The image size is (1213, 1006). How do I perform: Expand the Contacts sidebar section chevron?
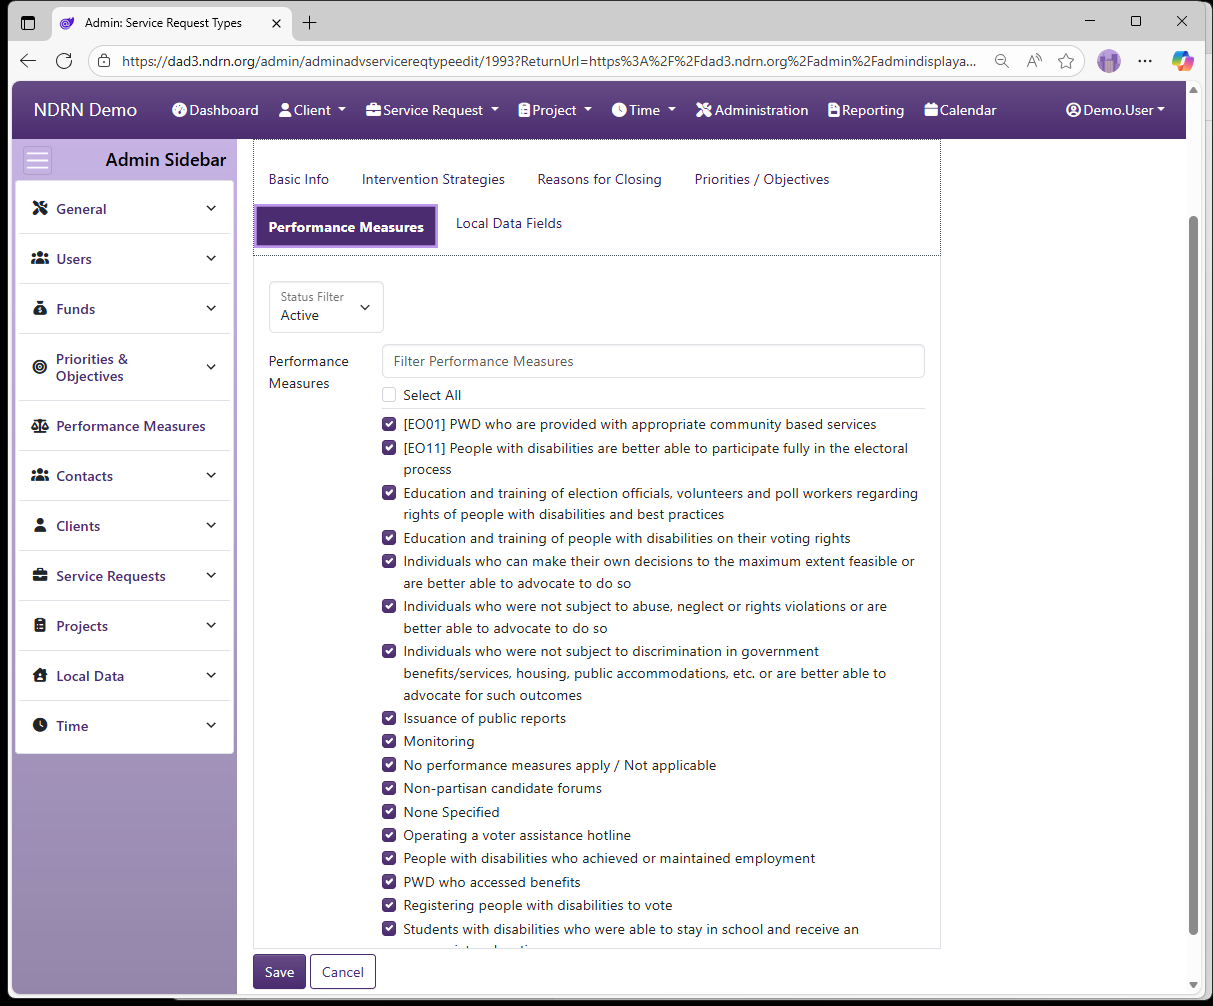(x=211, y=475)
